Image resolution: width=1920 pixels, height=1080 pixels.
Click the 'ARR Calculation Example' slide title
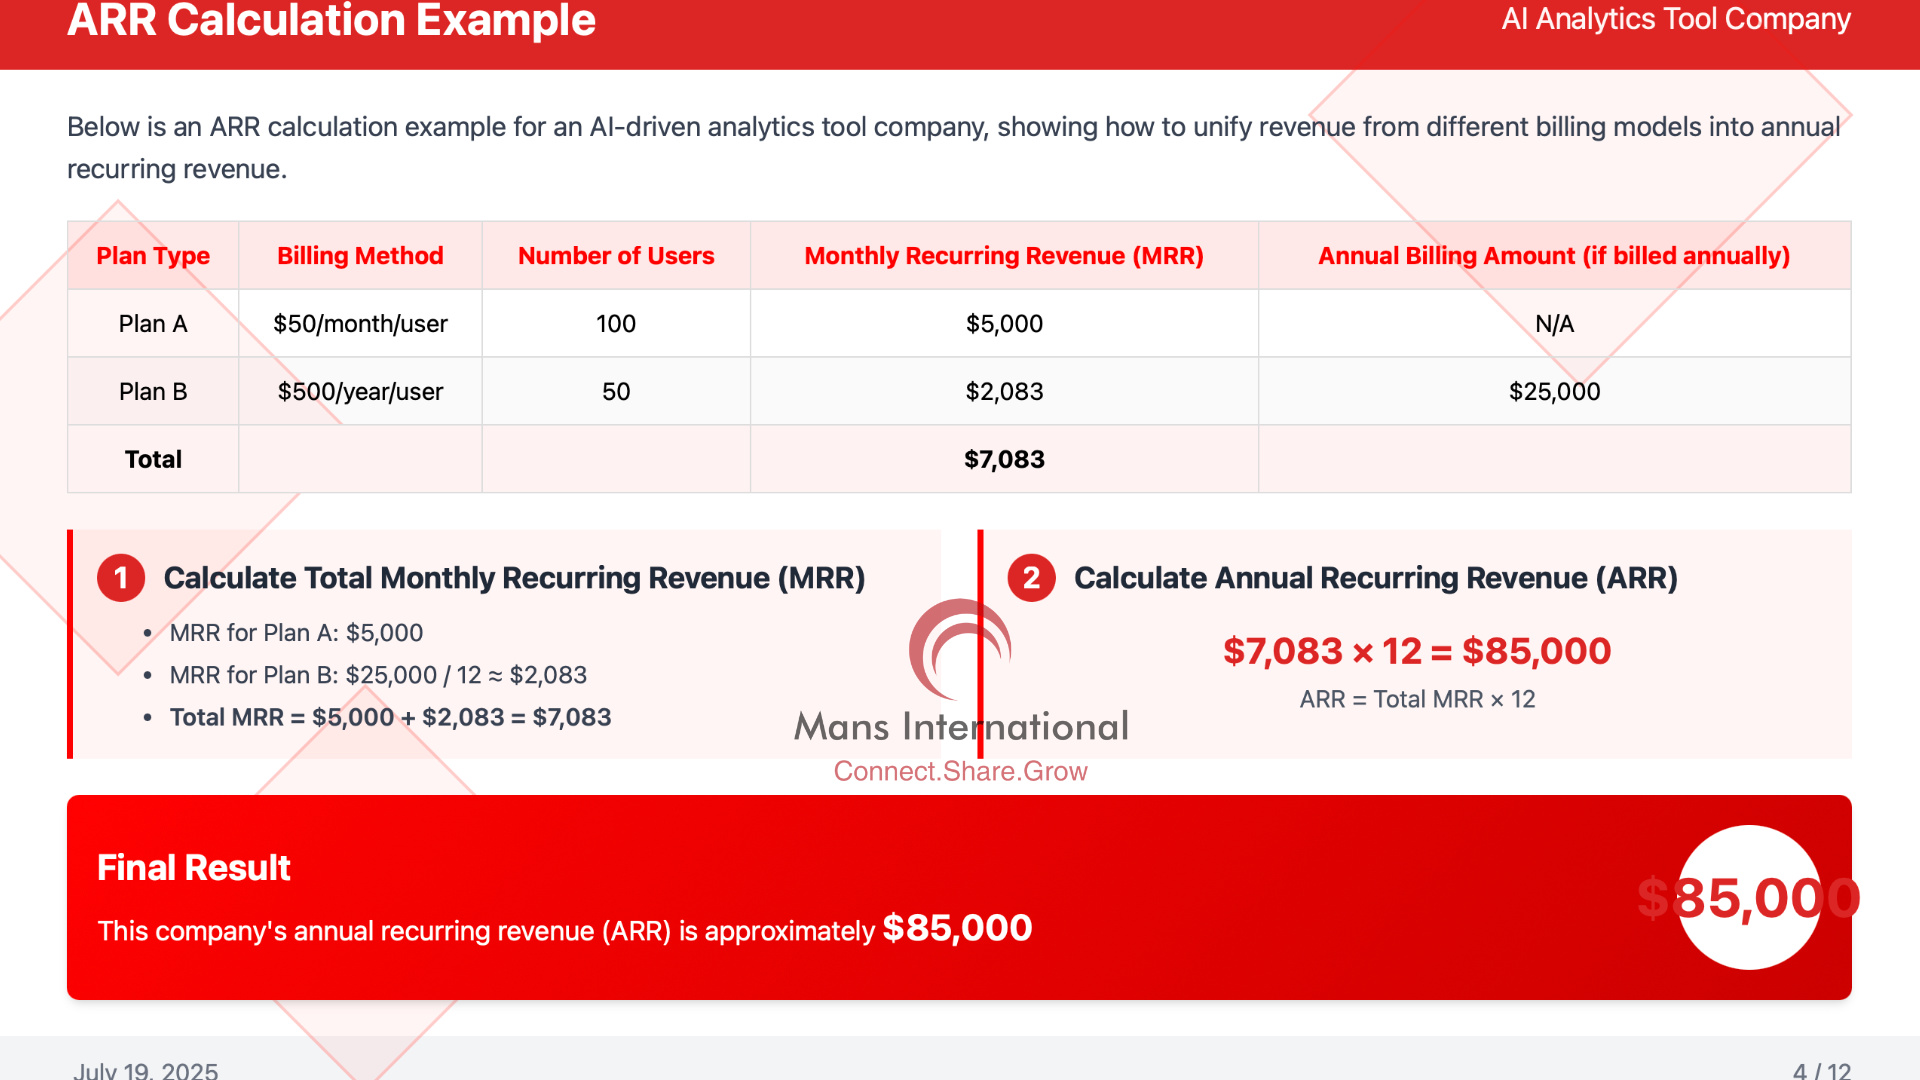[x=331, y=20]
